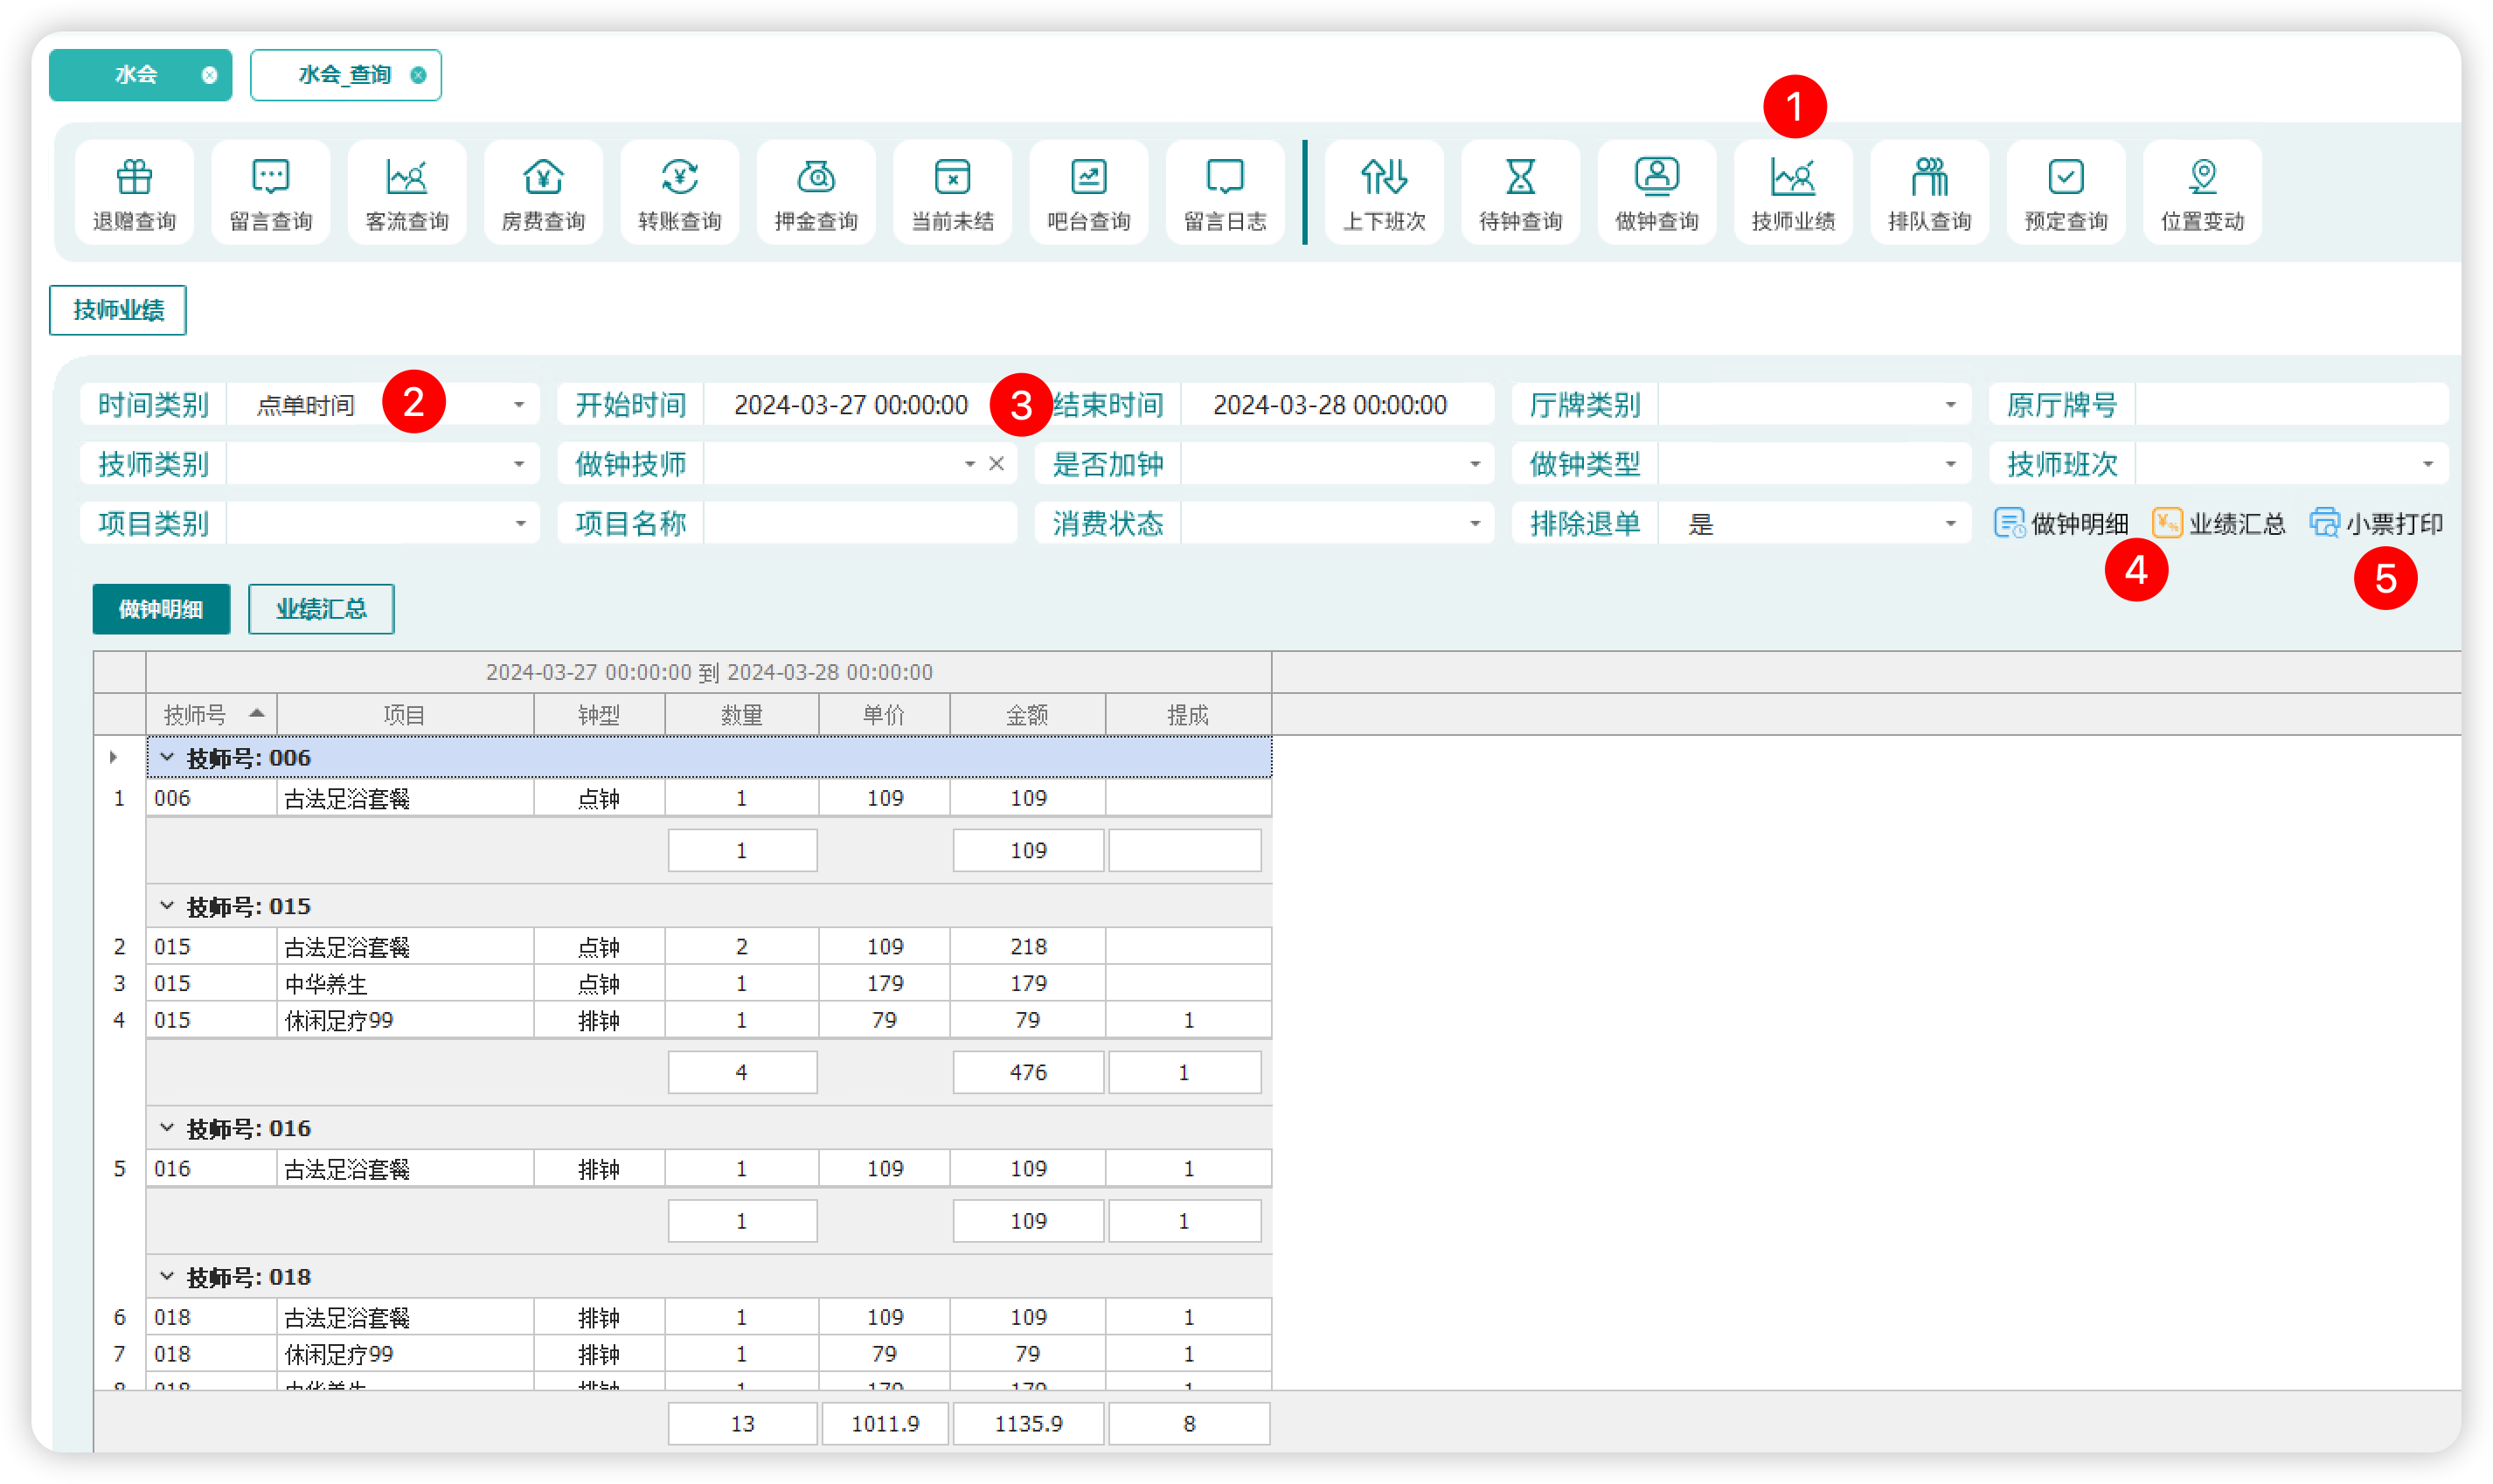
Task: Sort by the 技师号 column header
Action: [211, 715]
